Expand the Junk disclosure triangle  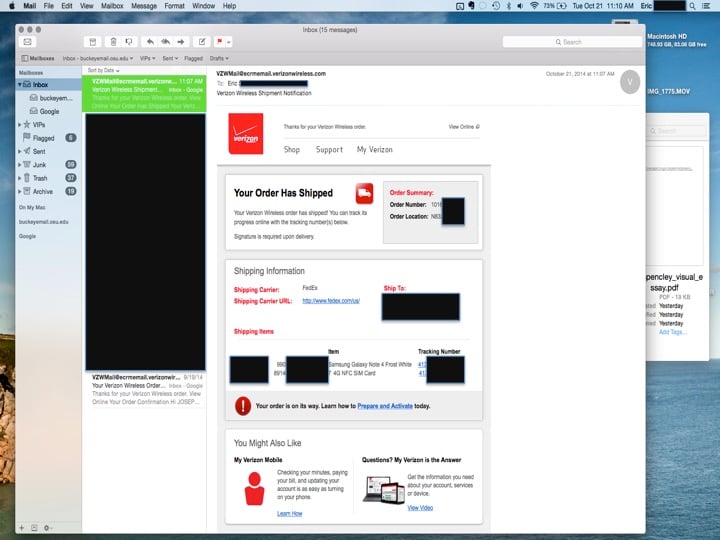(x=20, y=164)
